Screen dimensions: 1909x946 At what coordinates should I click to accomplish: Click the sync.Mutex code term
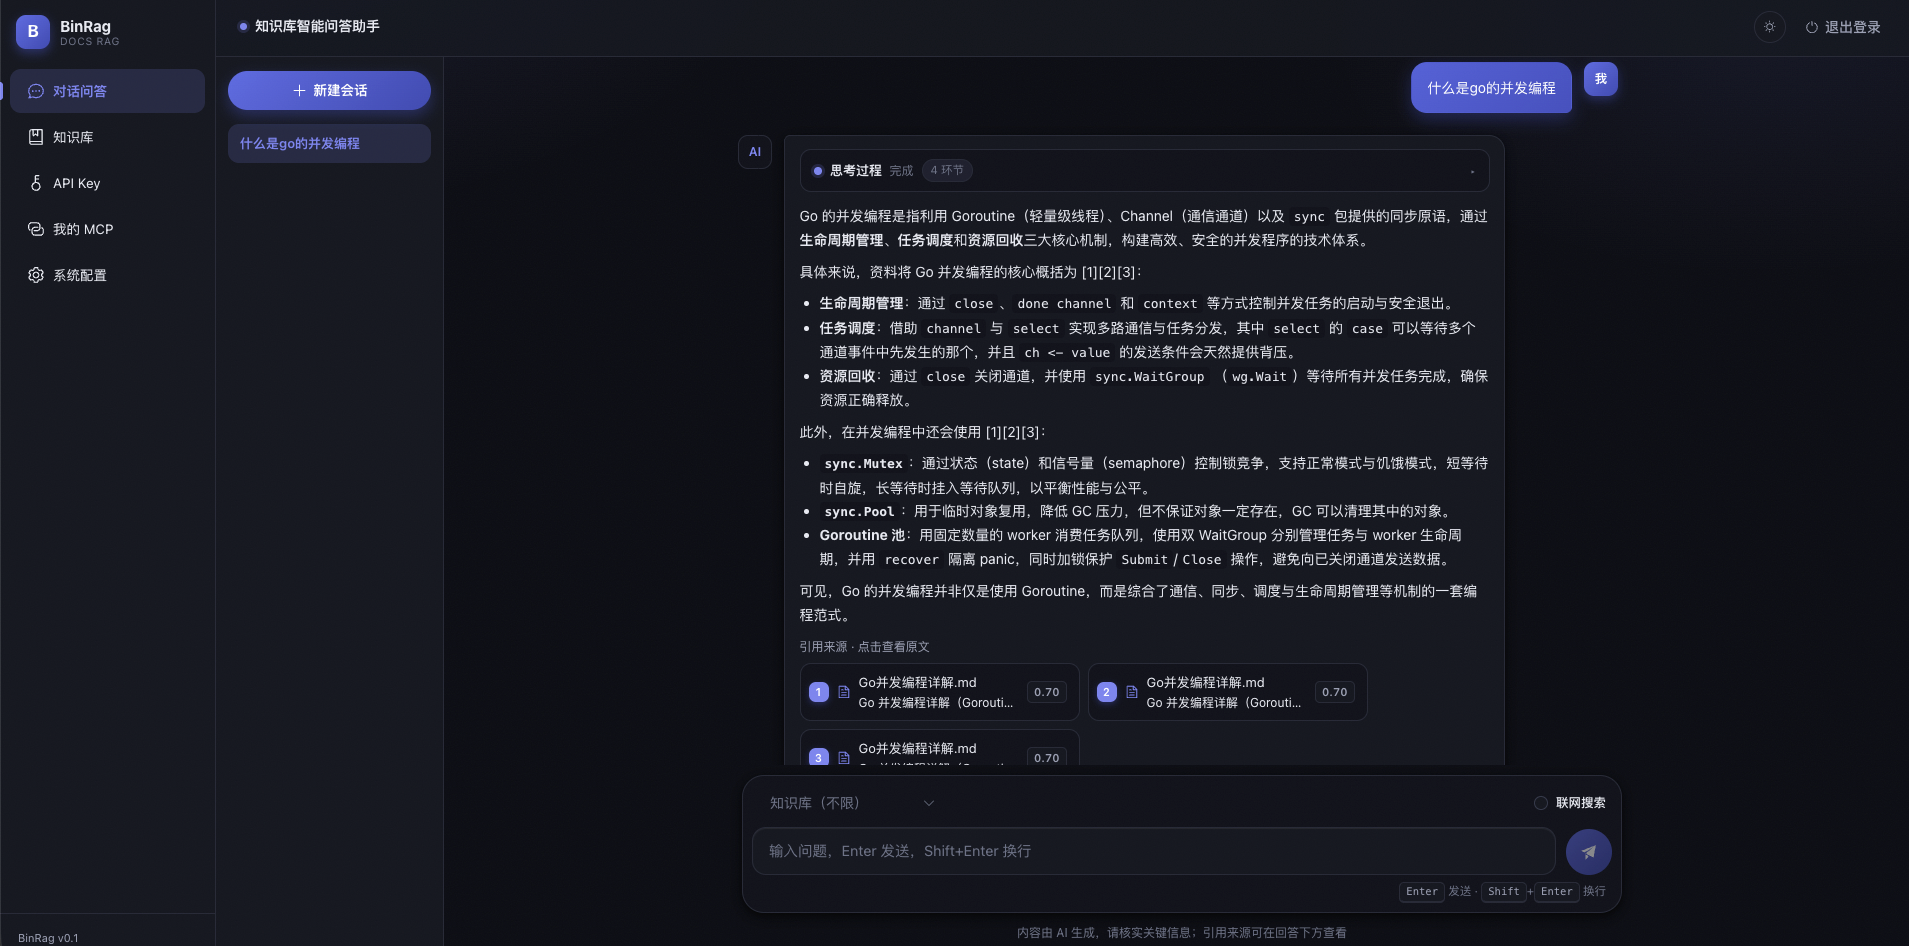[x=863, y=464]
